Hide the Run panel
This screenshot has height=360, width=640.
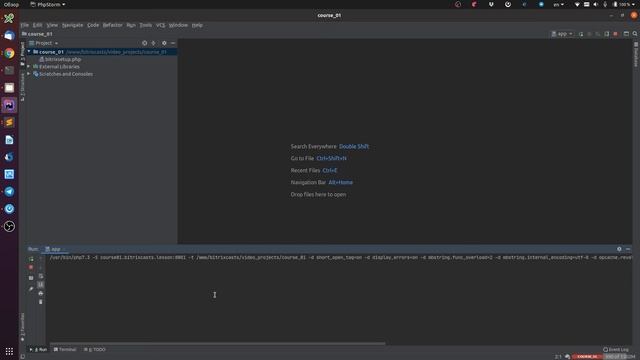tap(628, 249)
